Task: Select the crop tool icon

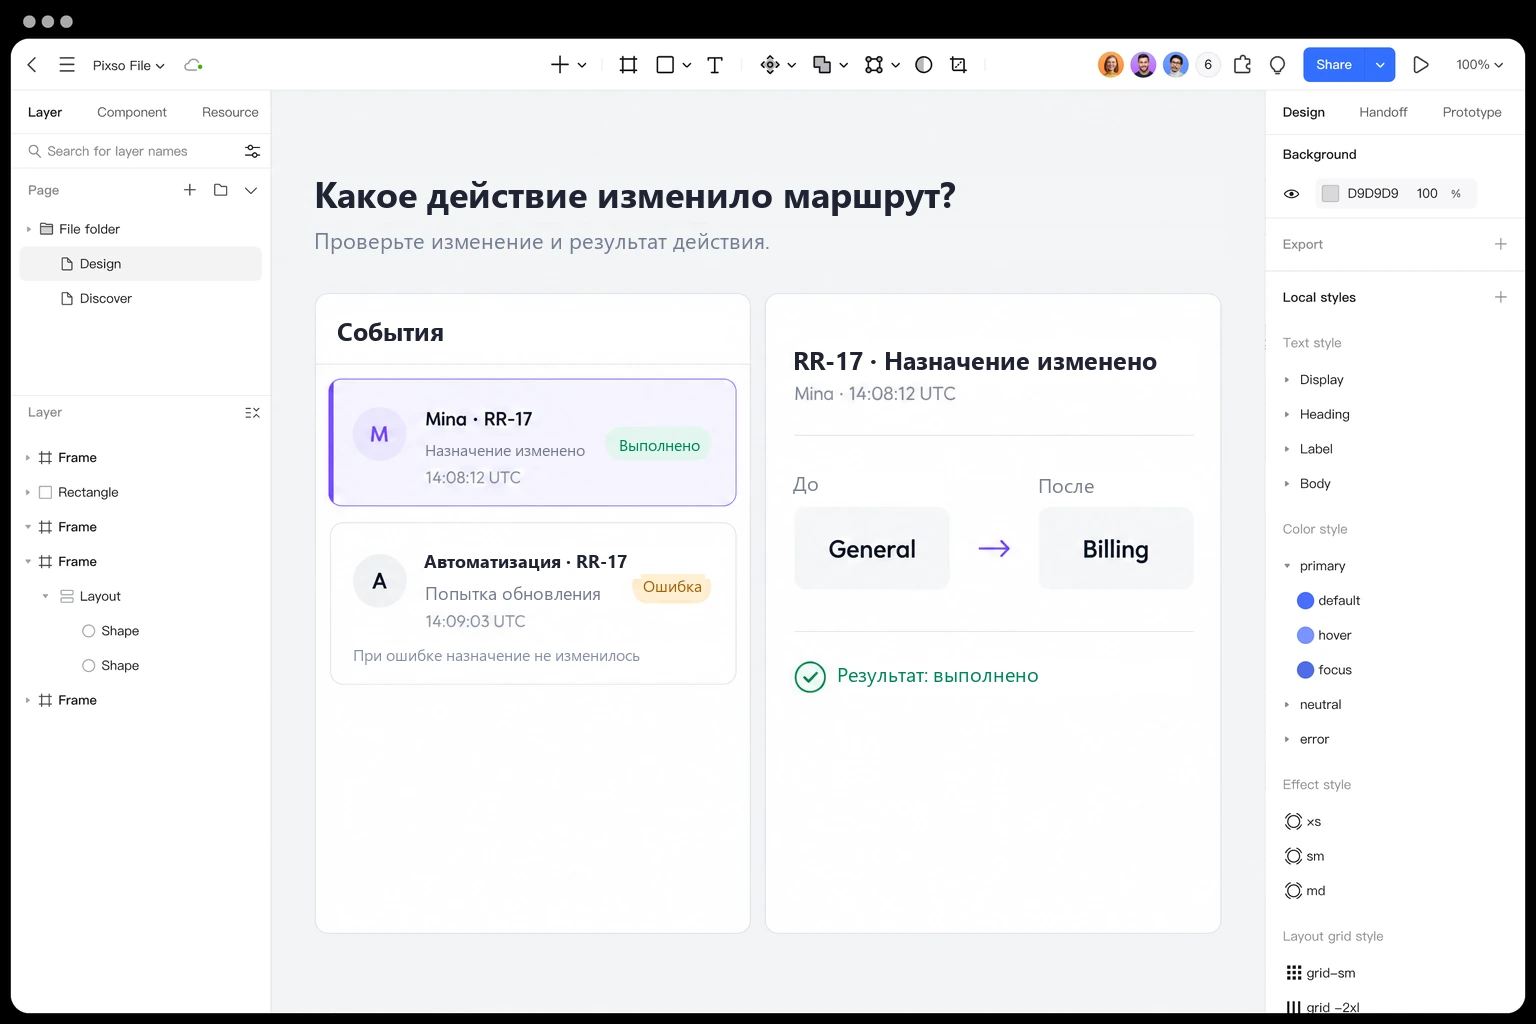Action: point(958,65)
